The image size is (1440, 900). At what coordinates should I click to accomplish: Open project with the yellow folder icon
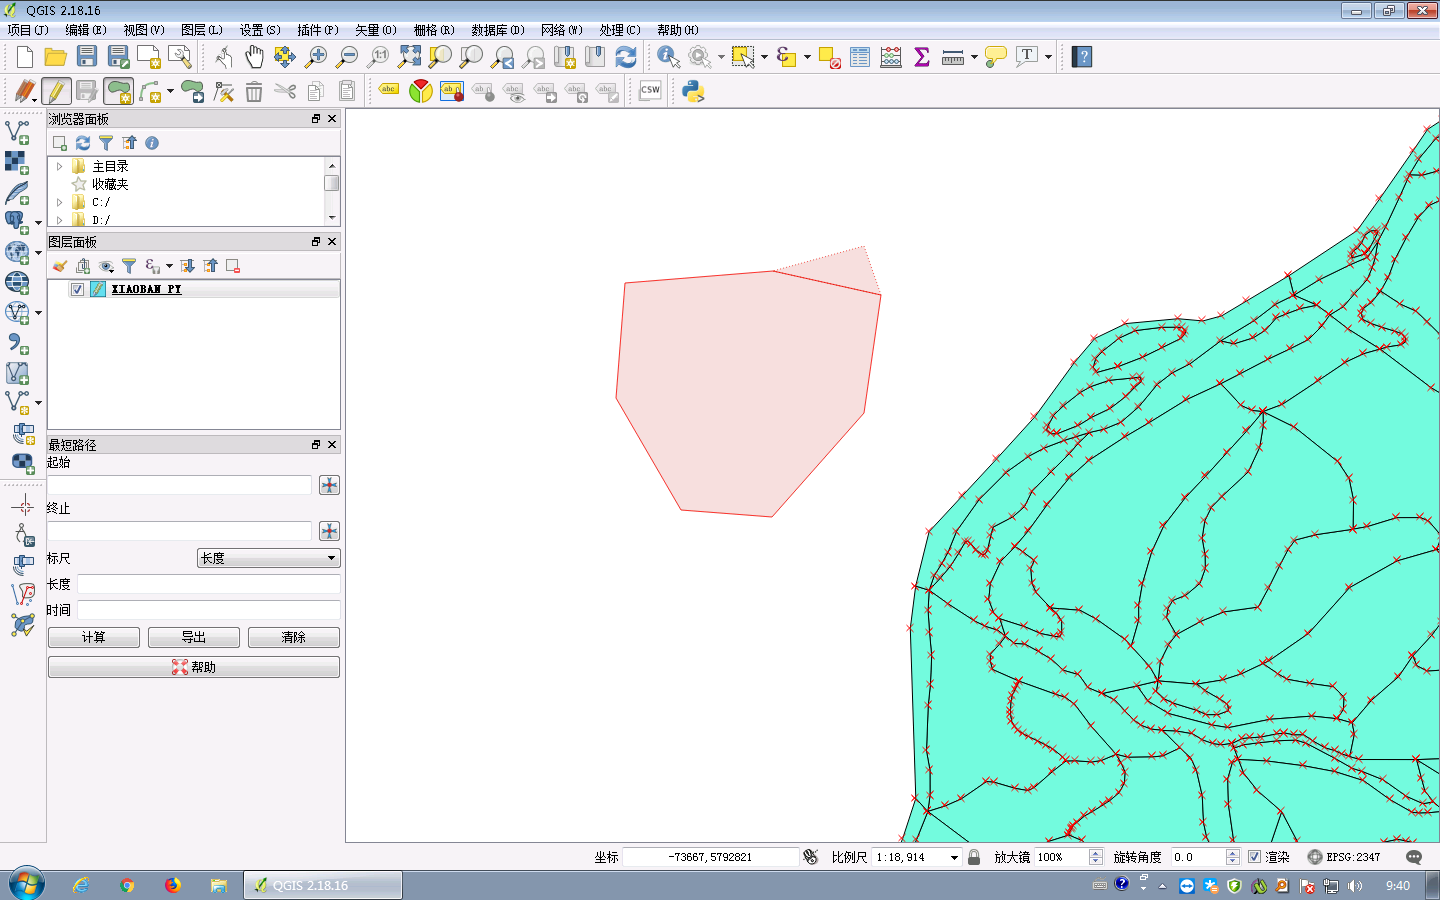point(56,57)
